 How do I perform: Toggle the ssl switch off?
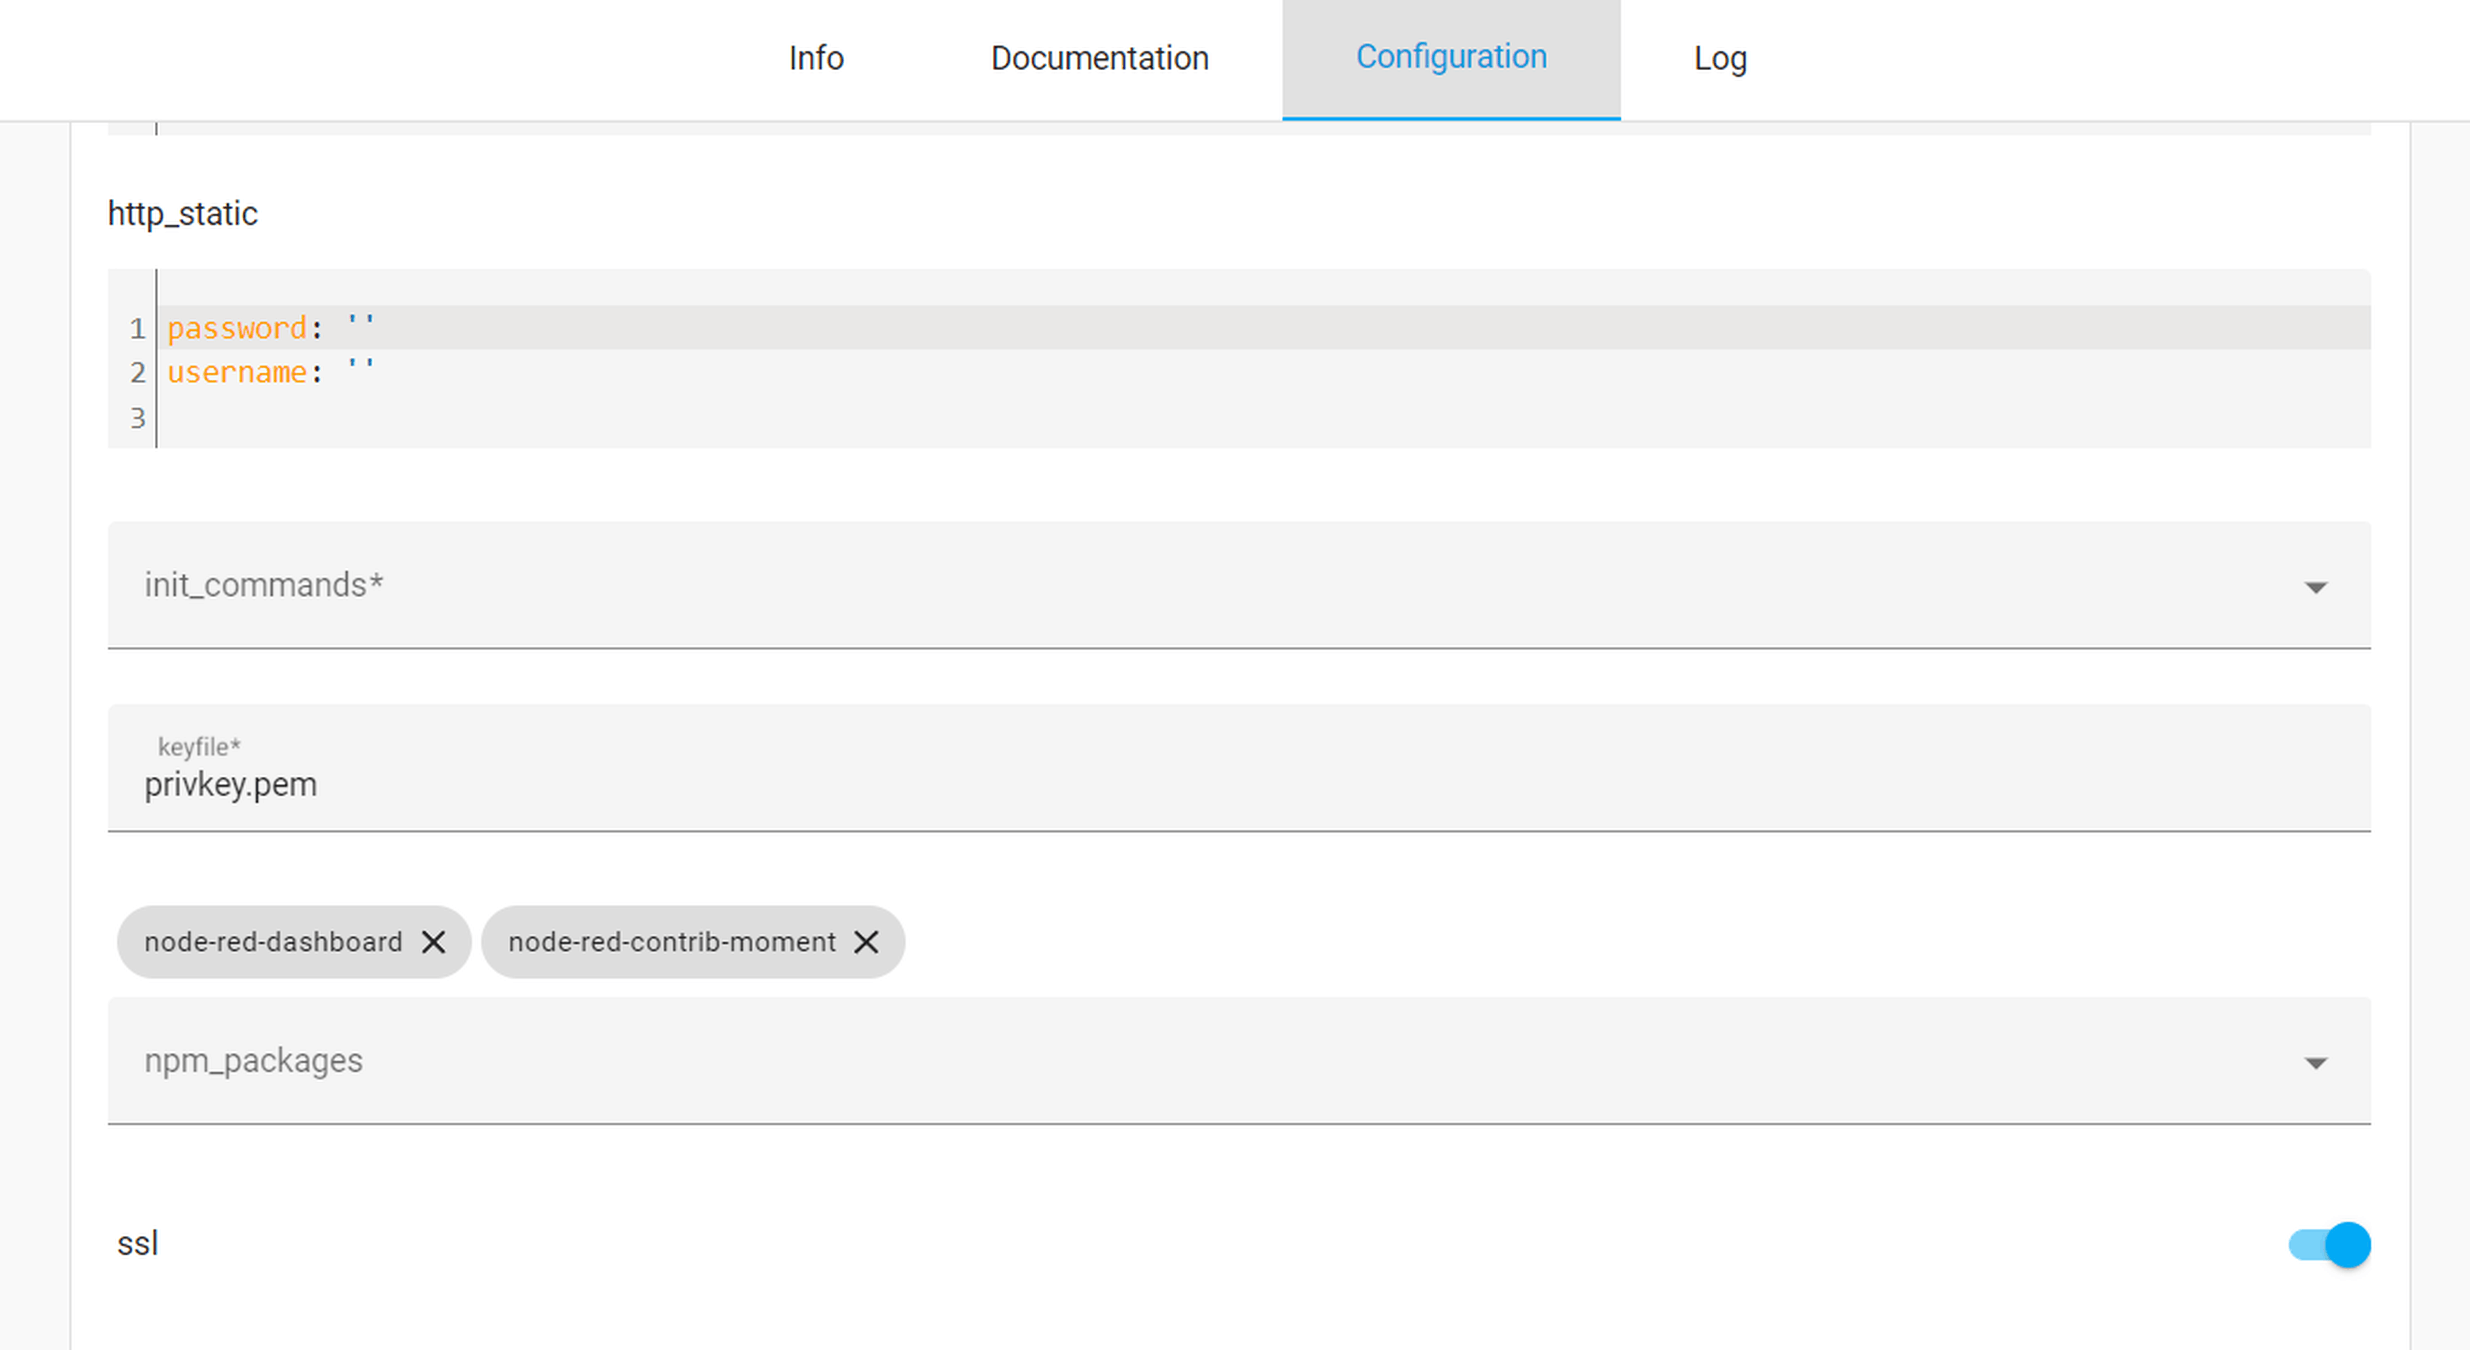pyautogui.click(x=2329, y=1245)
